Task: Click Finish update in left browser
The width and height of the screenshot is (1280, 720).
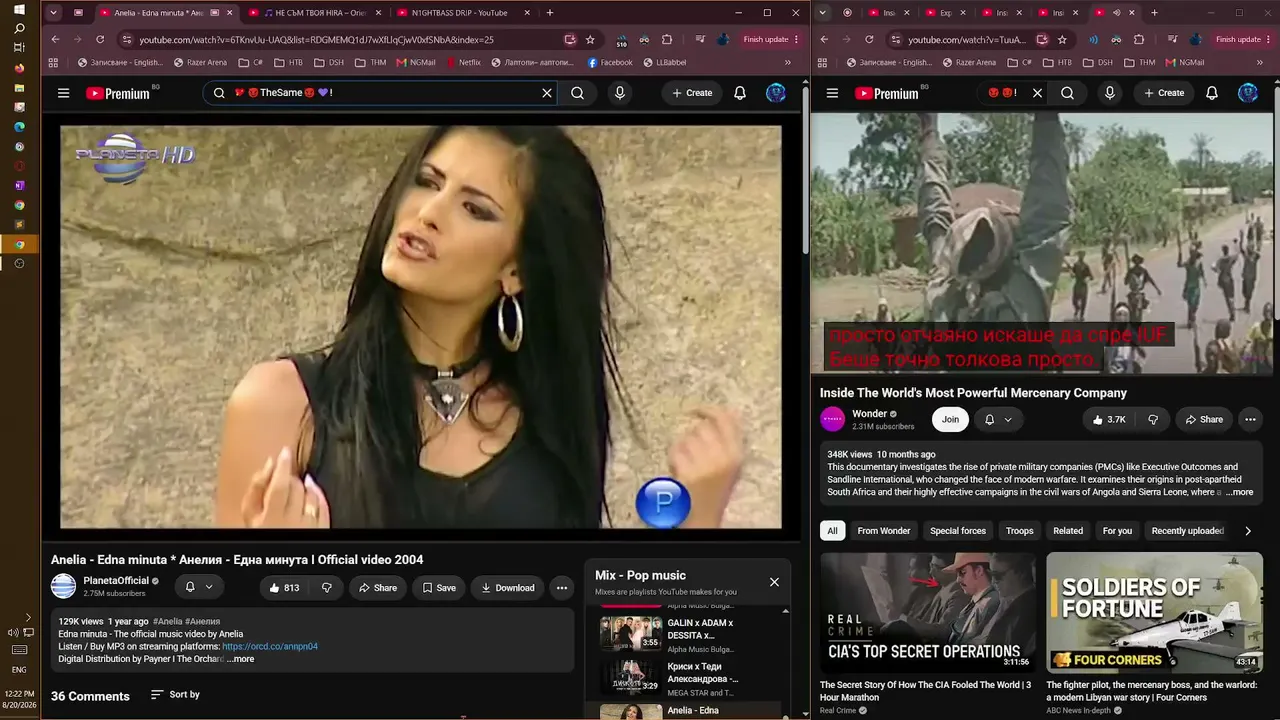Action: click(x=772, y=40)
